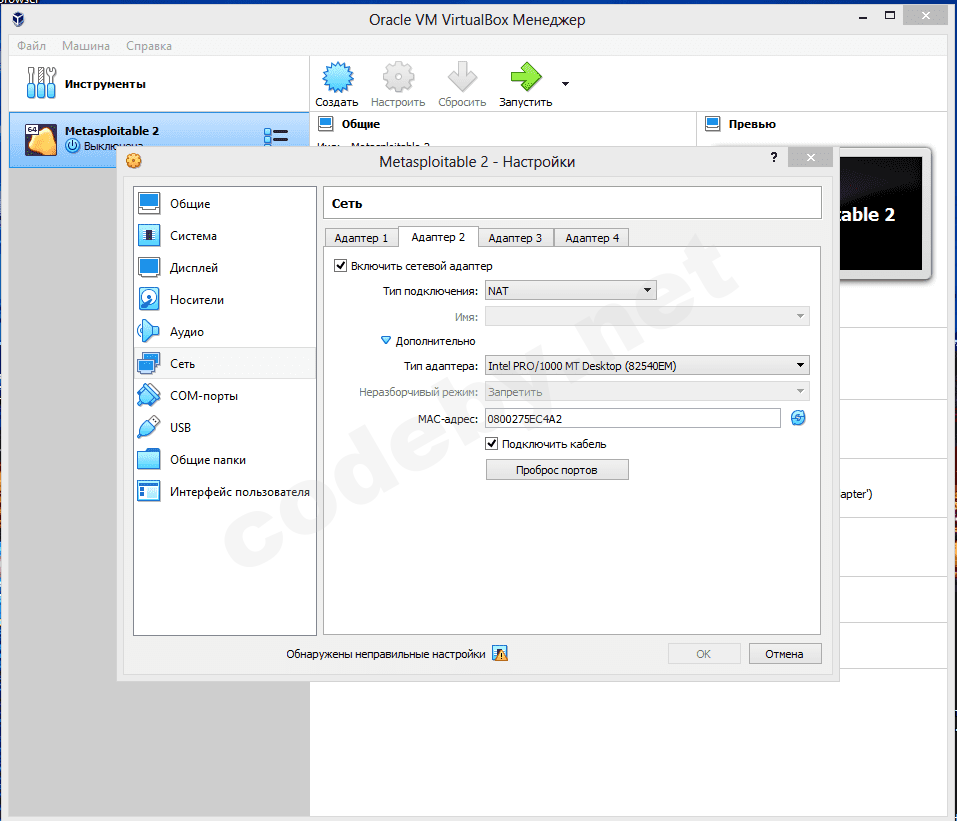
Task: Click the Отмена button
Action: 784,654
